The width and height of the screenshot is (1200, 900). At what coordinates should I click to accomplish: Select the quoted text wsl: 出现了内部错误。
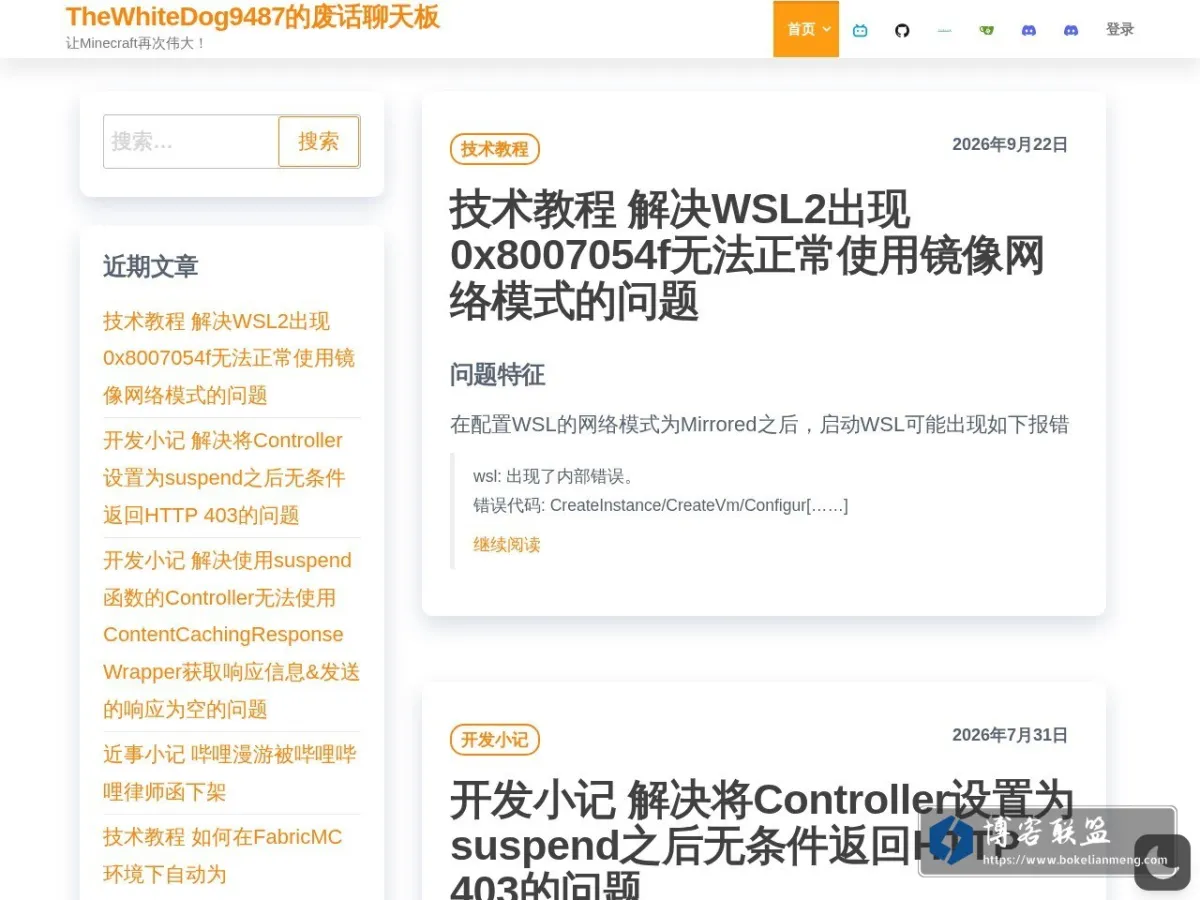(554, 476)
